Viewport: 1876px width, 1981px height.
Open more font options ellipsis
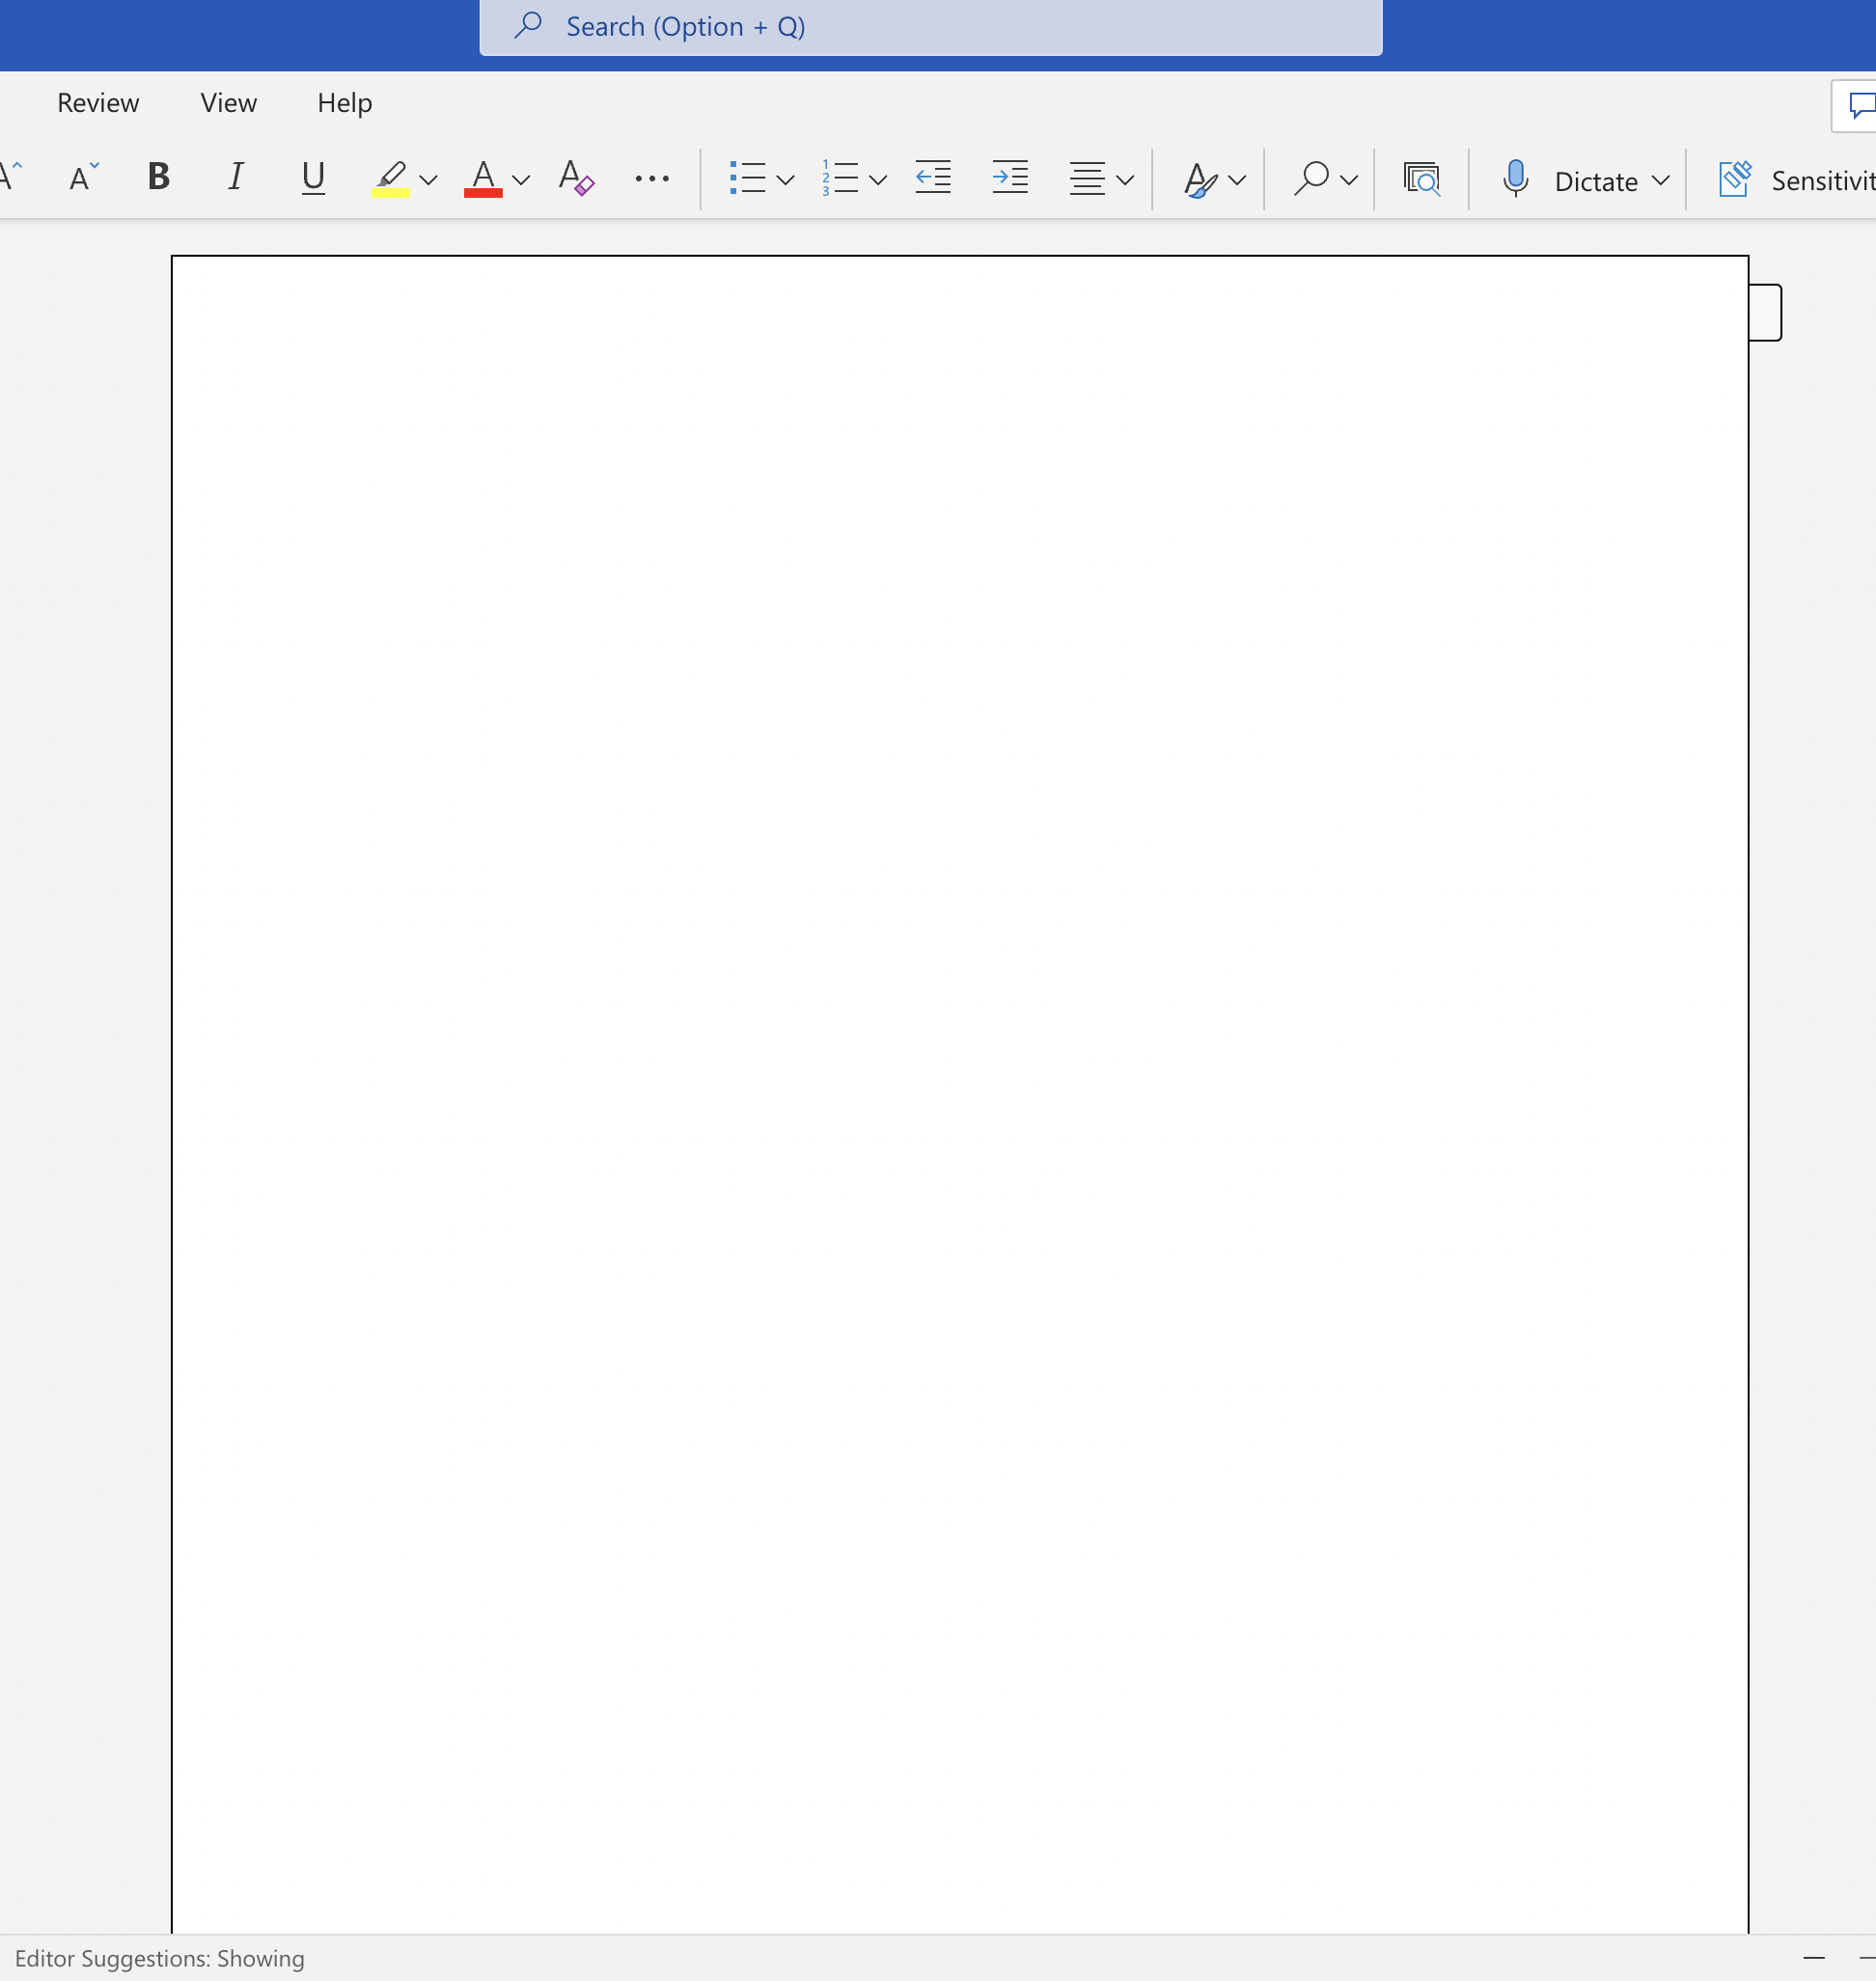tap(652, 179)
